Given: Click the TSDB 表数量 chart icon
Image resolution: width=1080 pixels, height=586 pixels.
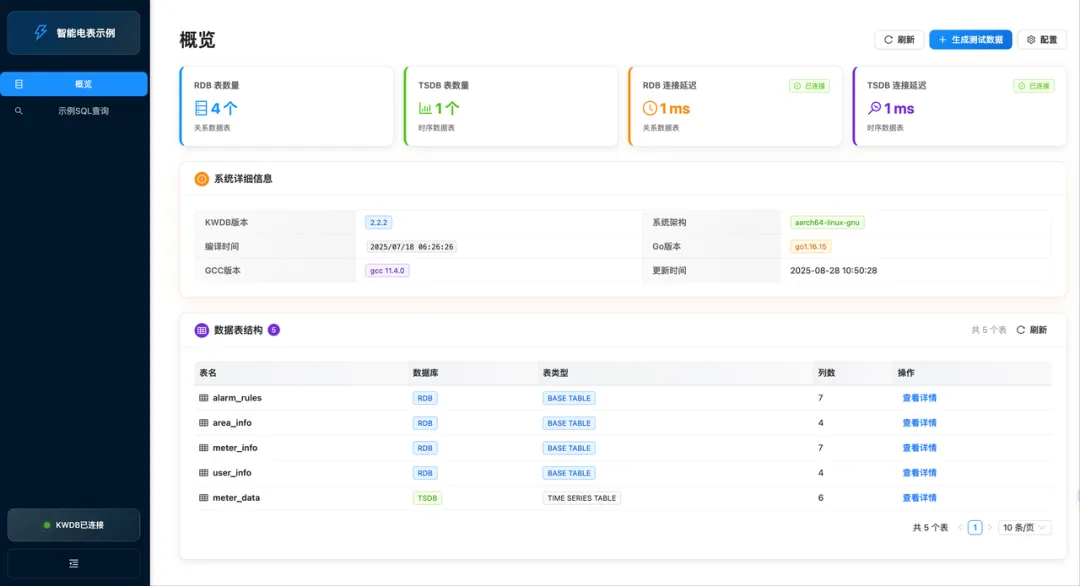Looking at the screenshot, I should (x=425, y=108).
